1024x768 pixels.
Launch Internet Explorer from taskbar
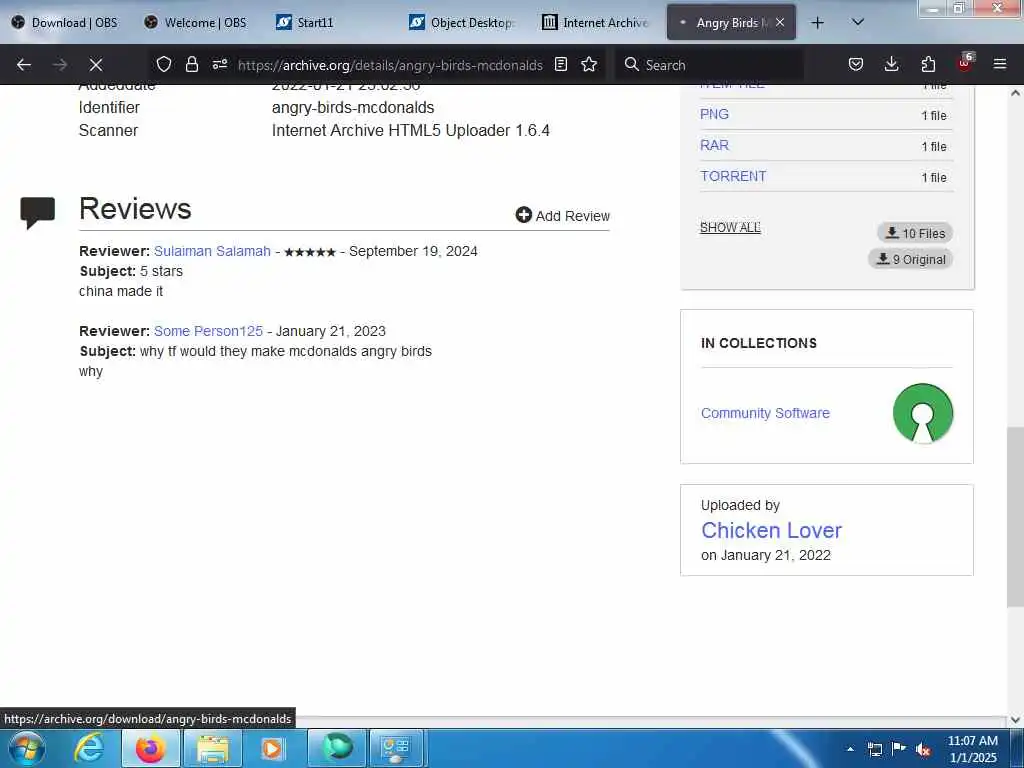[x=89, y=748]
